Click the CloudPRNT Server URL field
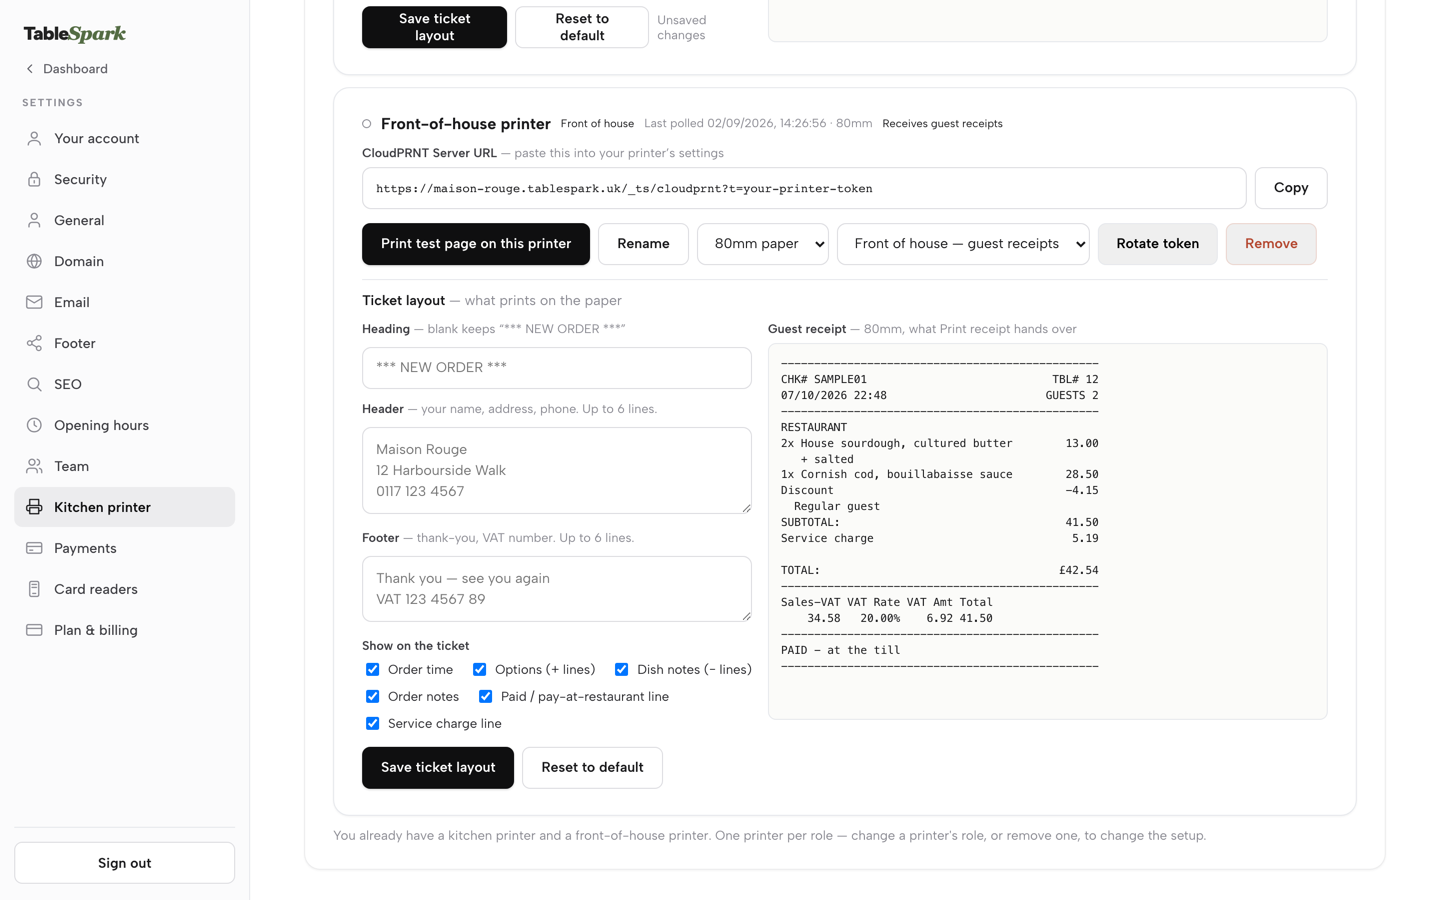 tap(804, 188)
